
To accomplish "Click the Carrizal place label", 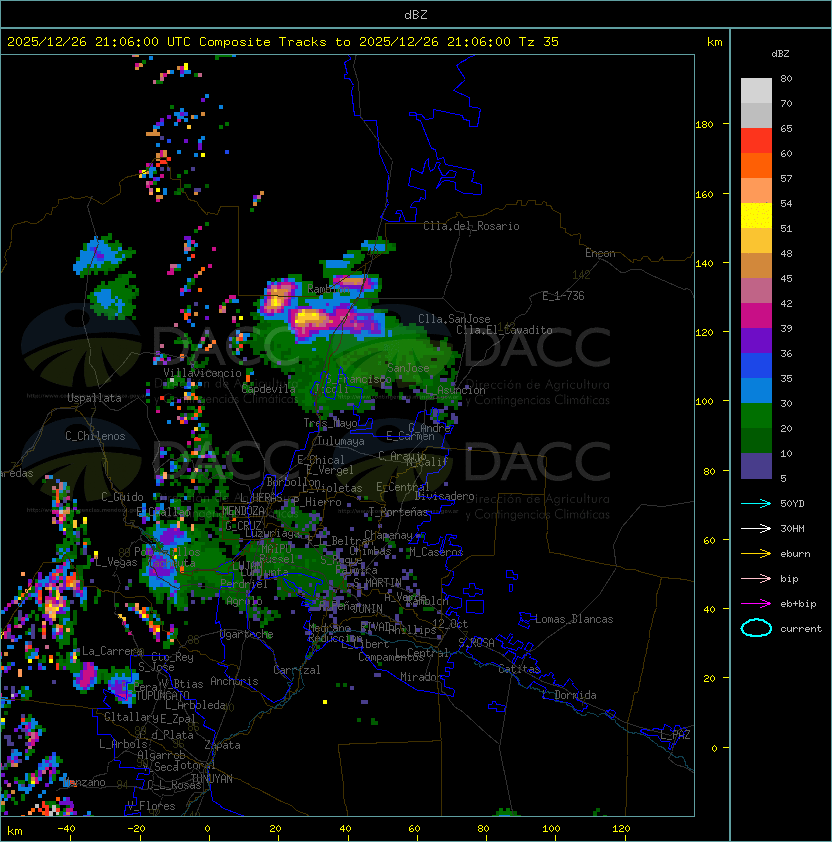I will point(297,670).
